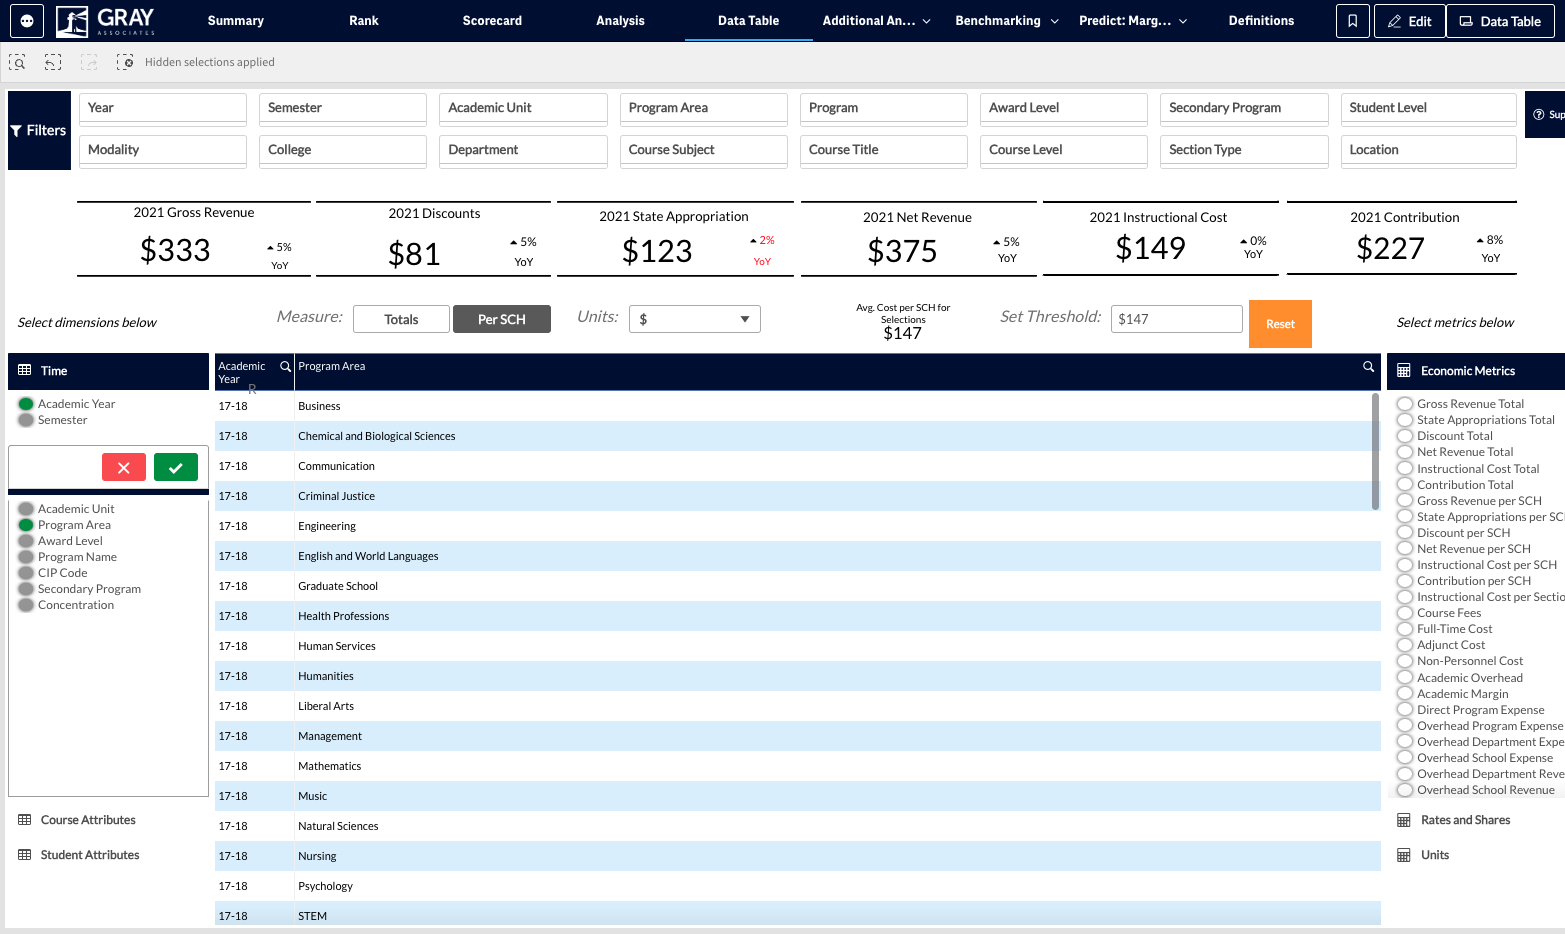Switch to the Summary tab
1565x934 pixels.
click(236, 20)
